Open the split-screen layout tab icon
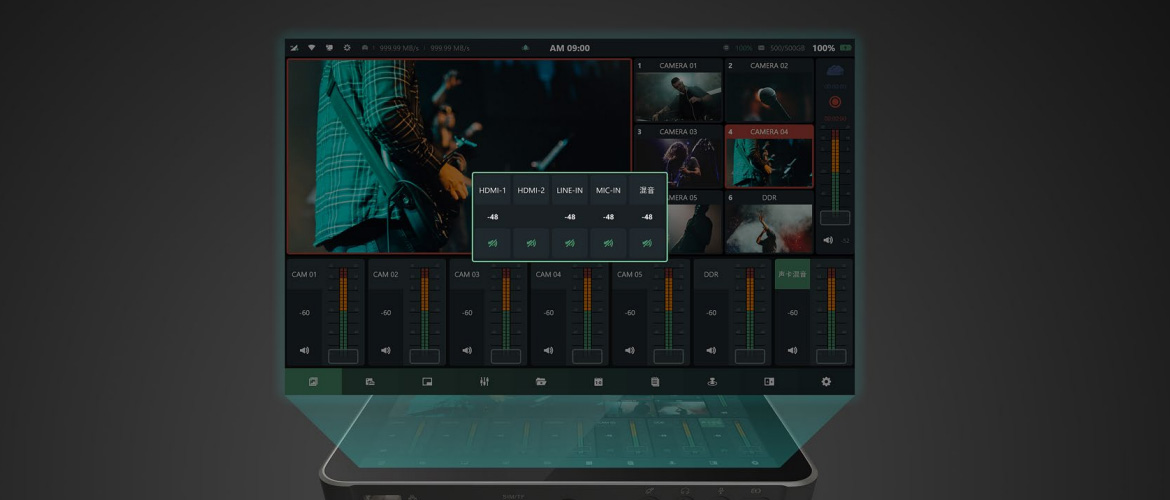 tap(769, 381)
